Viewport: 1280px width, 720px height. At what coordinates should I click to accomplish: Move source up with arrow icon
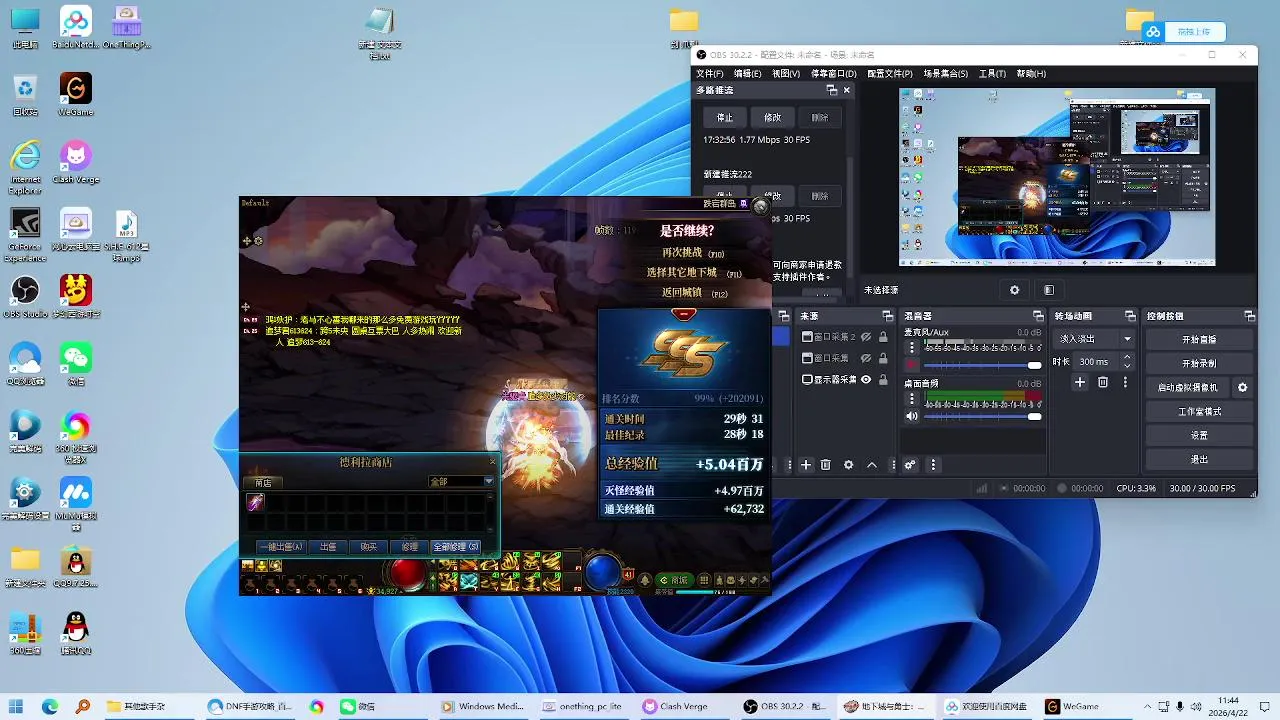tap(872, 465)
